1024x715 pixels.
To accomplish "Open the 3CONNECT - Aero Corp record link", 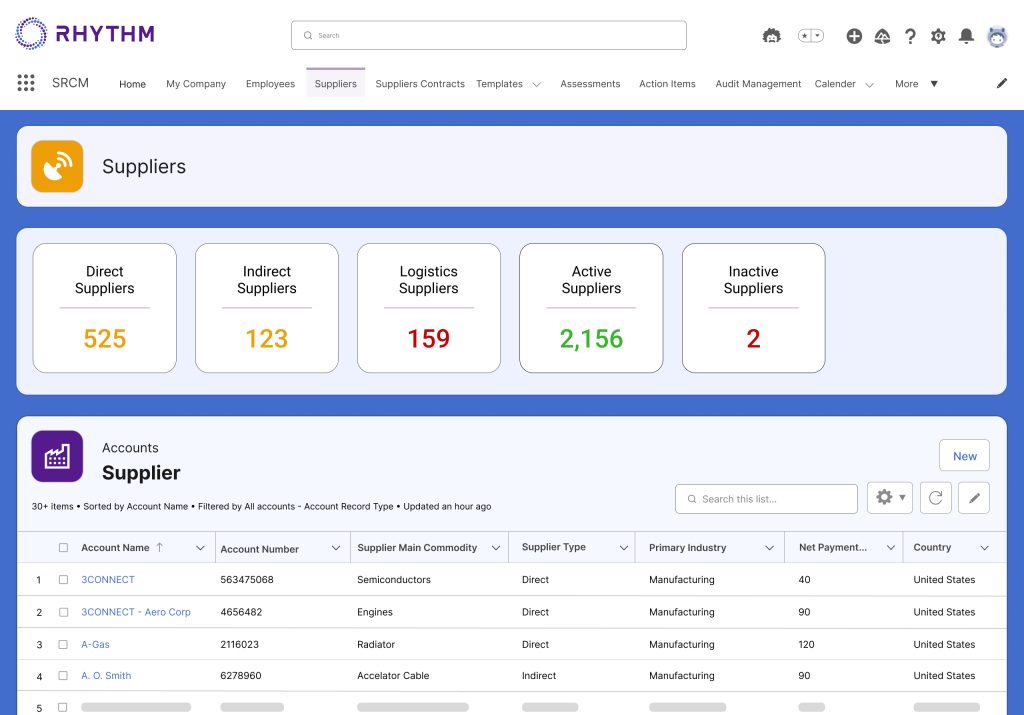I will click(135, 611).
